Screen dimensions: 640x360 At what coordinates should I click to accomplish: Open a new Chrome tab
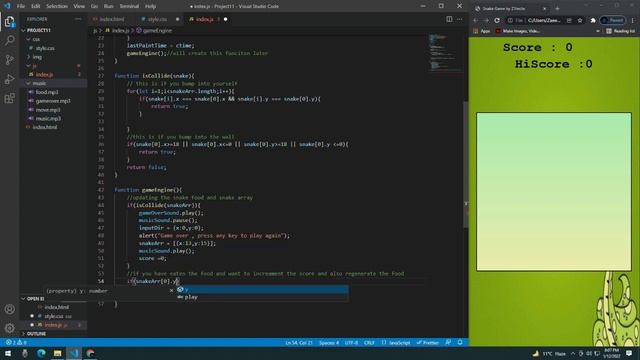point(557,8)
